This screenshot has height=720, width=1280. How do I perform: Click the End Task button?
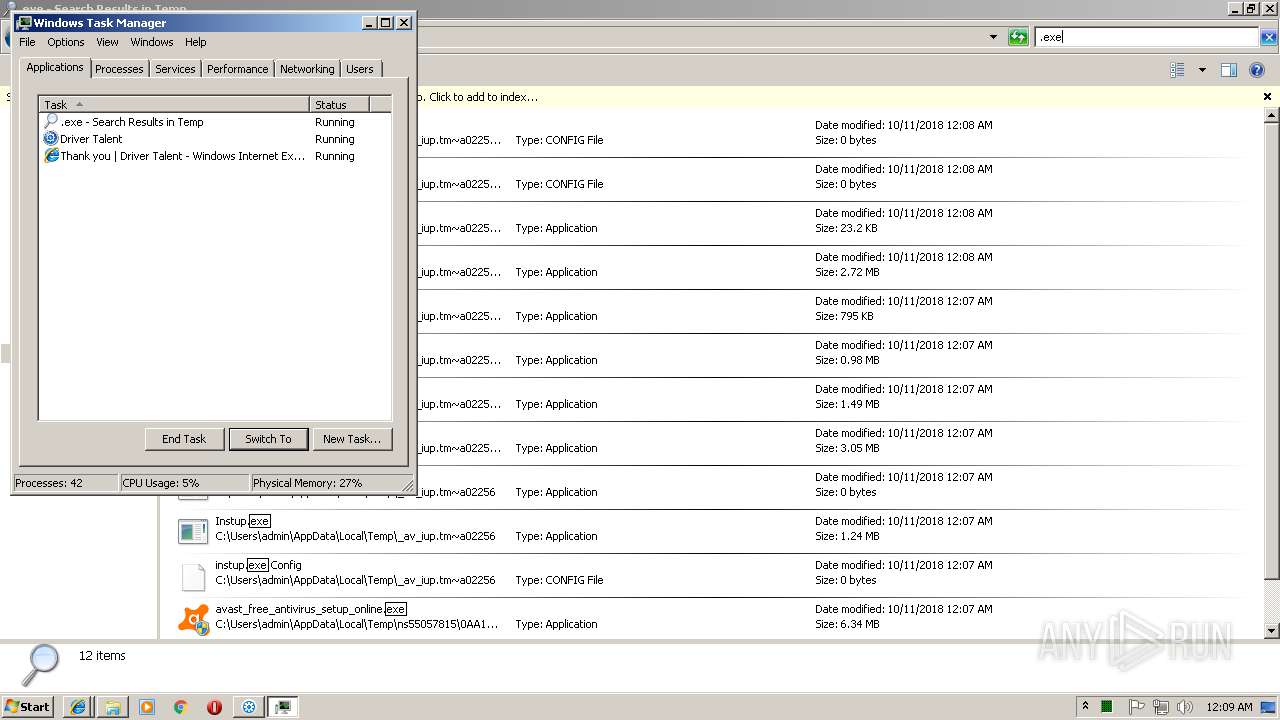click(x=184, y=438)
